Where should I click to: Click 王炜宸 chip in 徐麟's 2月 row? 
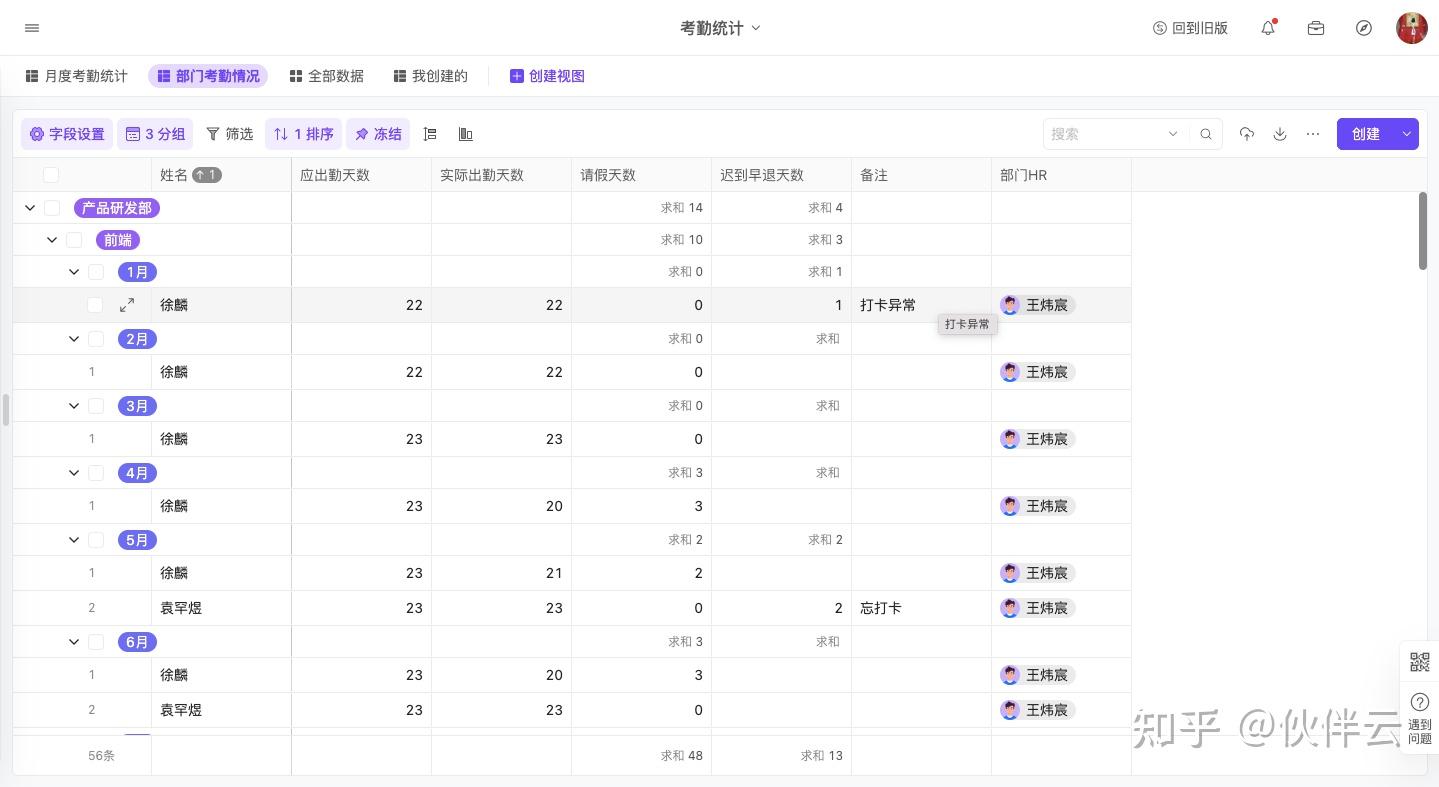[1038, 372]
